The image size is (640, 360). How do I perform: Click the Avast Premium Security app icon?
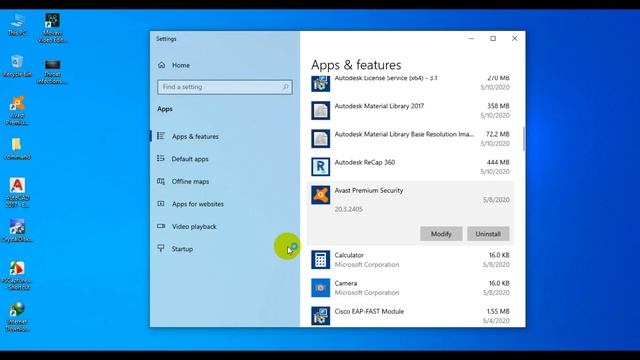(x=320, y=195)
